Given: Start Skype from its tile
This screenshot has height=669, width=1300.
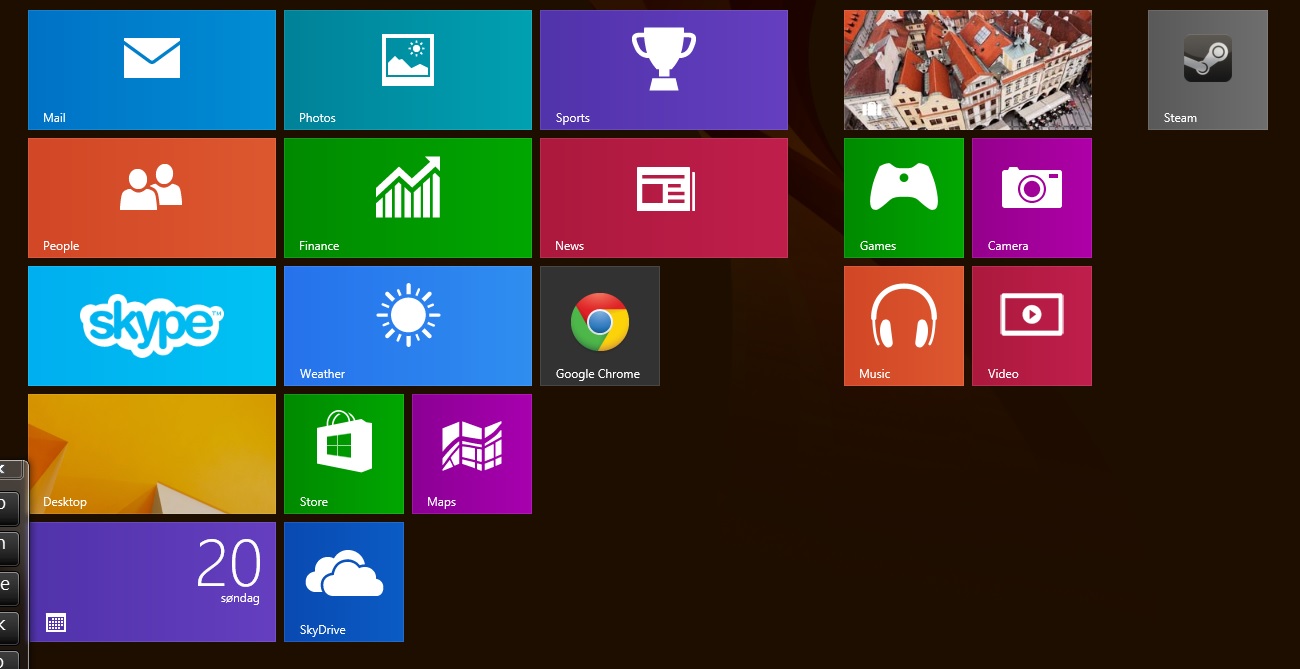Looking at the screenshot, I should pos(152,326).
